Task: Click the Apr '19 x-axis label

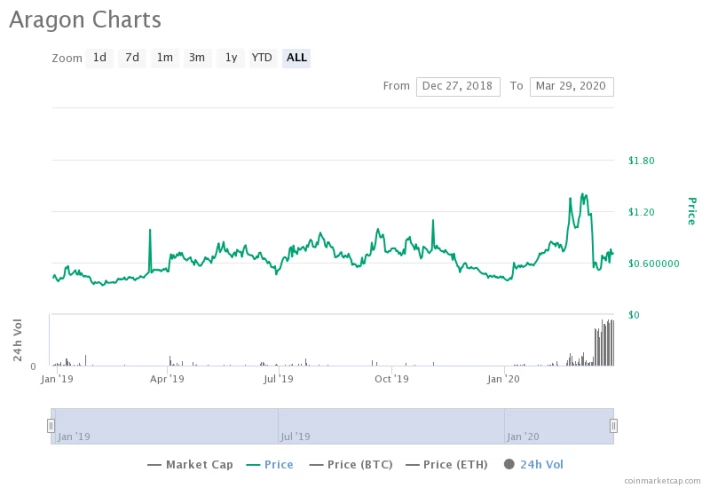Action: tap(167, 379)
